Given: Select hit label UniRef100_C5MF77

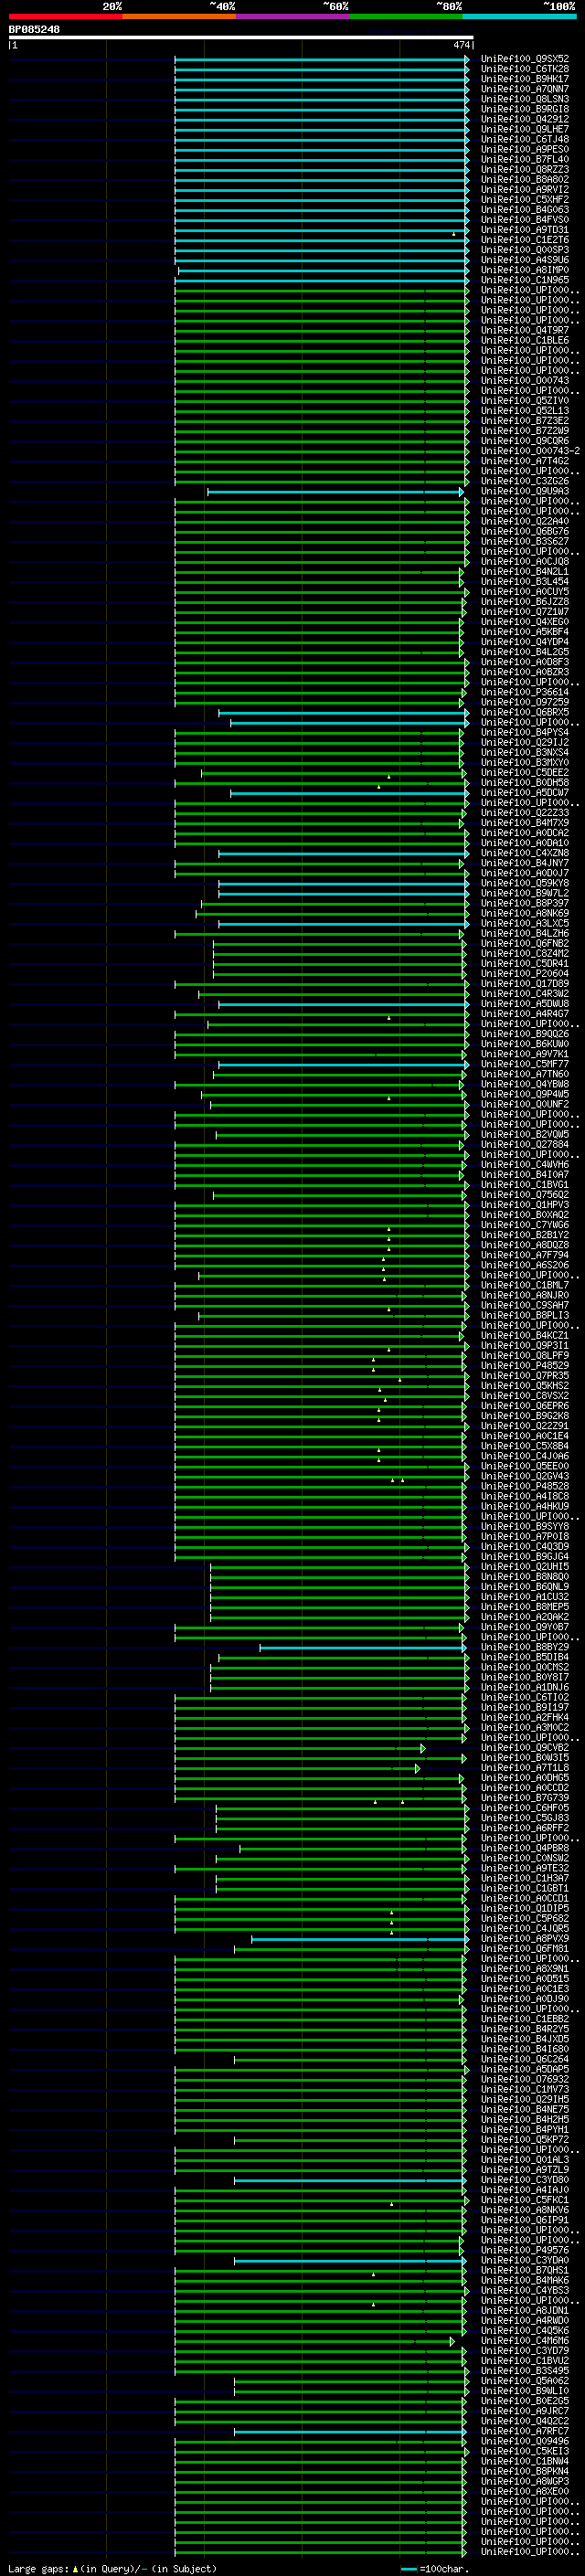Looking at the screenshot, I should (x=525, y=1065).
